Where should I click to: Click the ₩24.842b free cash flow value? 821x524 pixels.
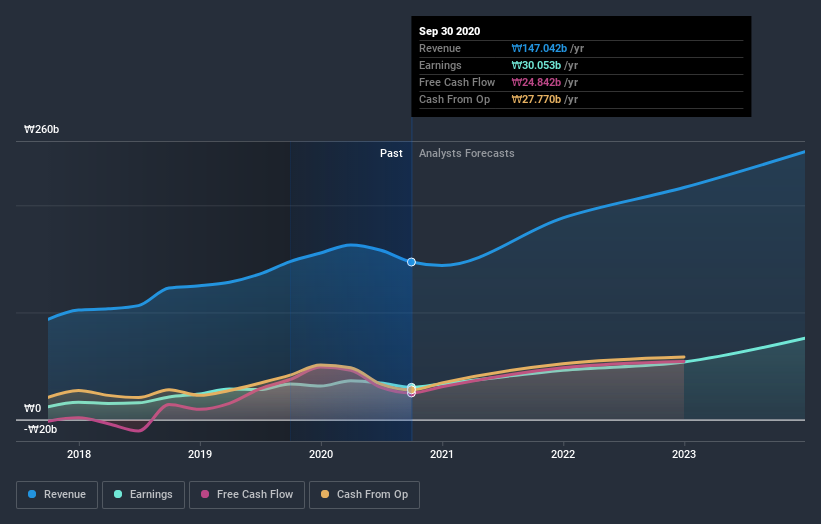(536, 82)
